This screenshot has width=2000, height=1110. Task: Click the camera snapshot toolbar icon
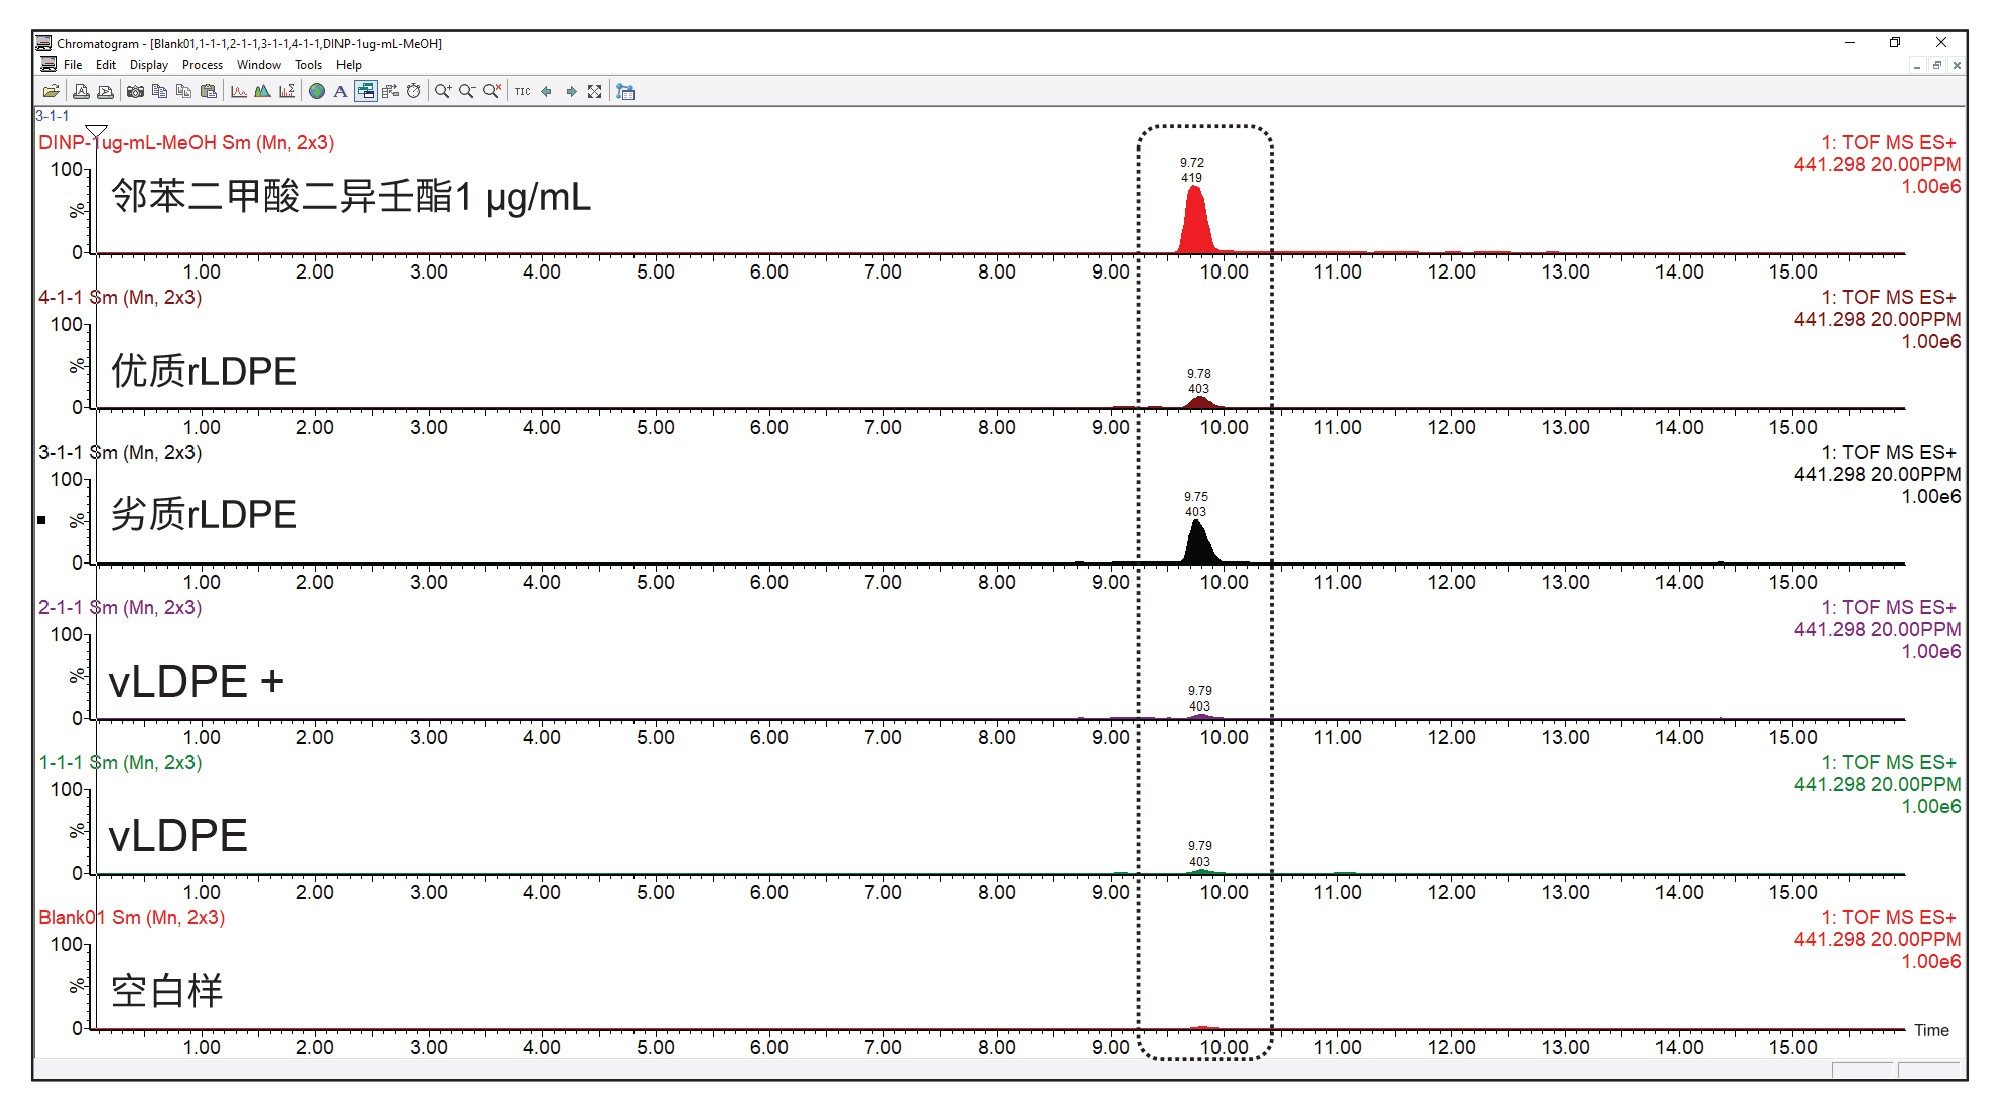point(135,91)
